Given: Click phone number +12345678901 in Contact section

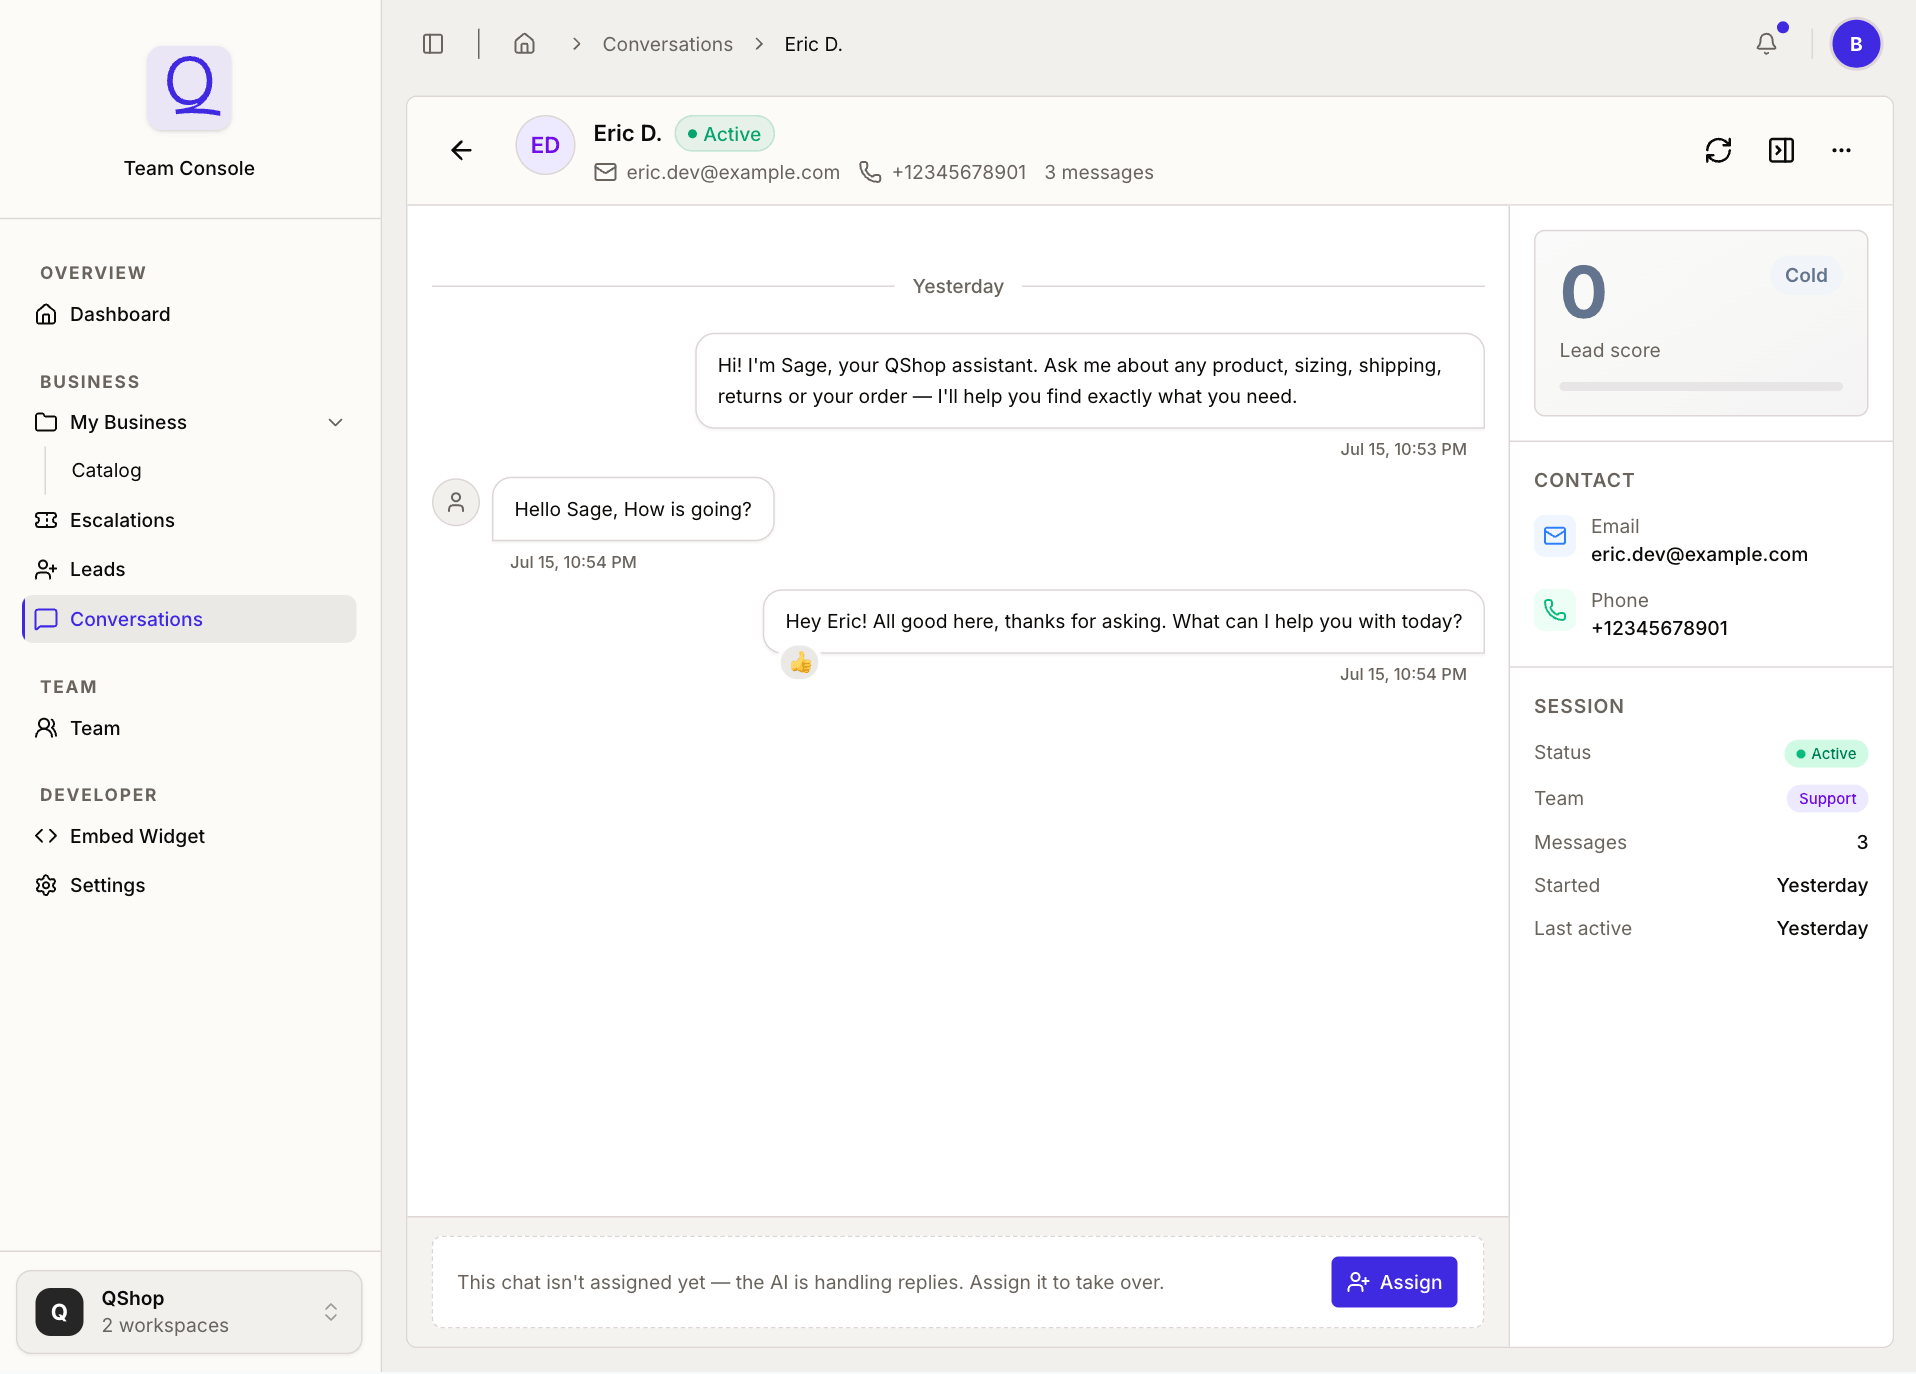Looking at the screenshot, I should pos(1659,628).
